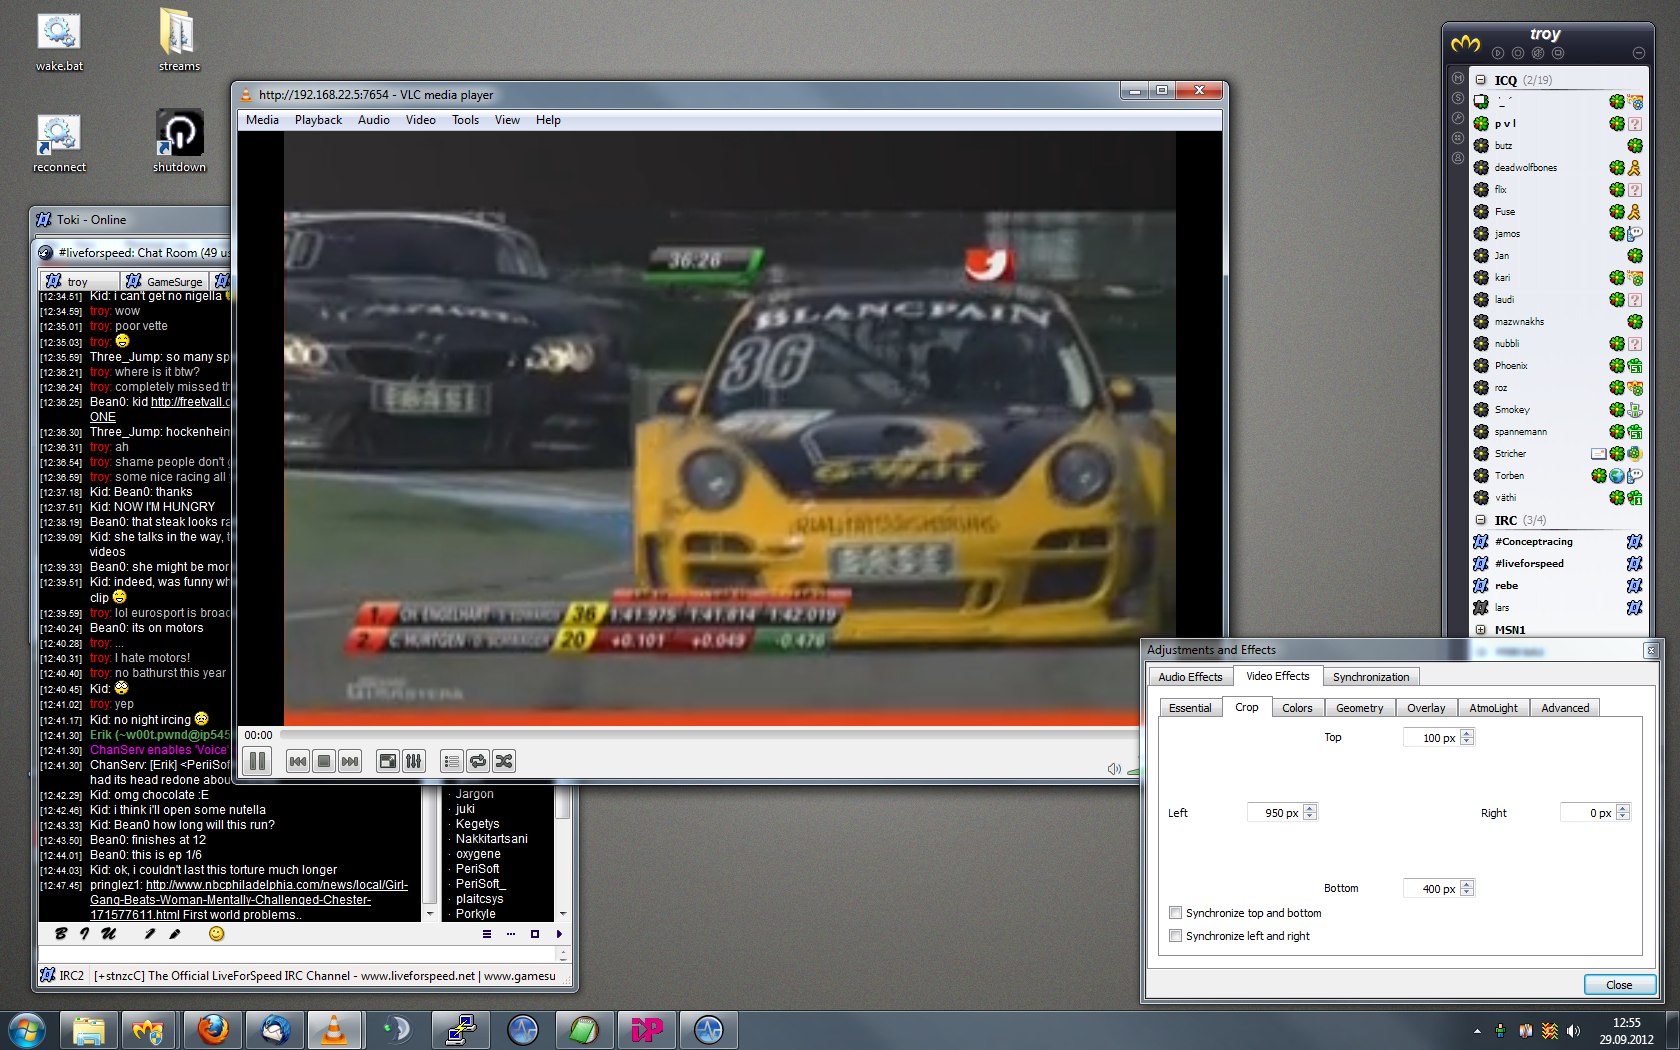This screenshot has height=1050, width=1680.
Task: Collapse the IRC contact group
Action: (x=1481, y=520)
